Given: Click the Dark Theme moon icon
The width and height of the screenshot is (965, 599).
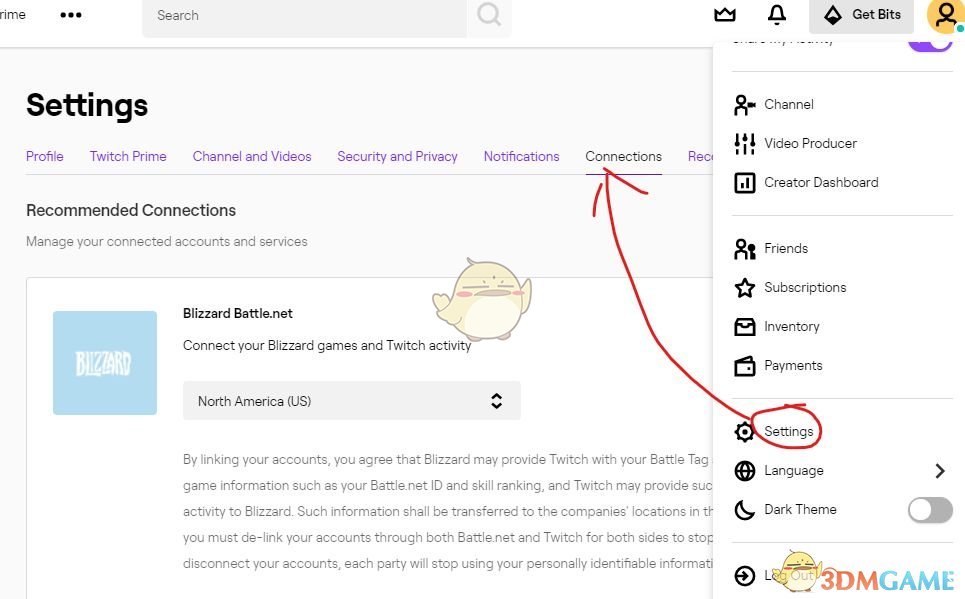Looking at the screenshot, I should coord(745,510).
